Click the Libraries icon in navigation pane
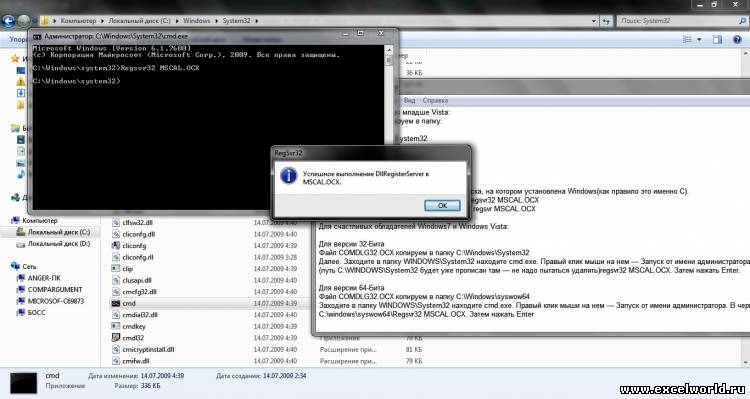The height and width of the screenshot is (399, 750). 15,128
